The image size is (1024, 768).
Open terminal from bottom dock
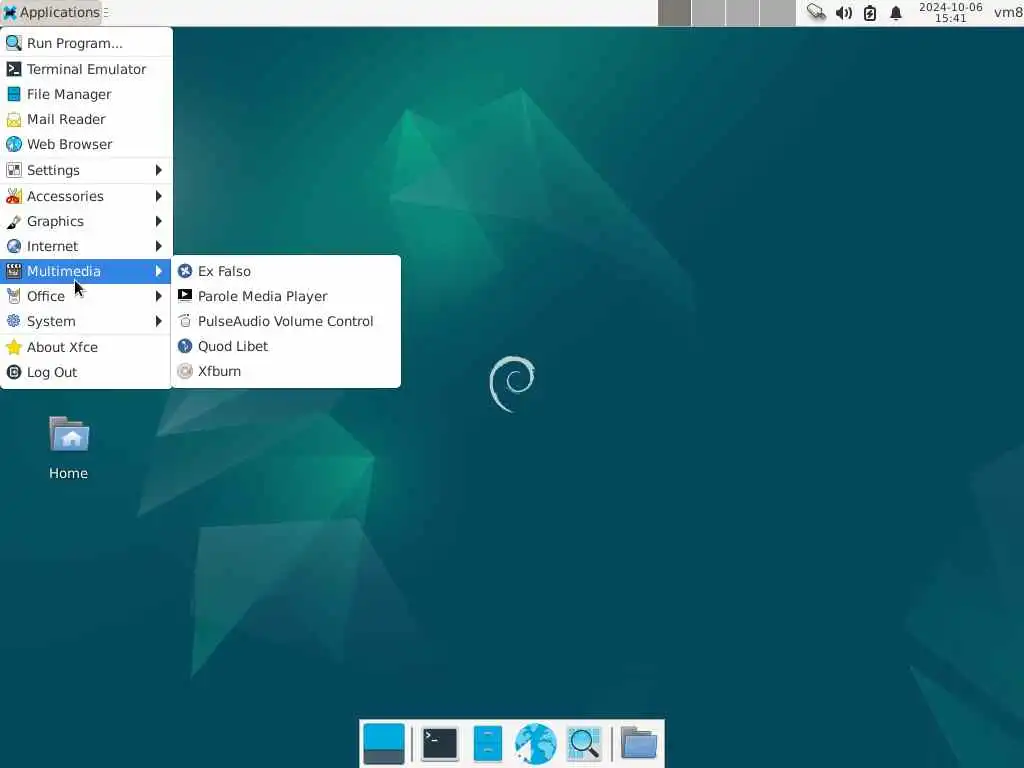click(x=440, y=744)
